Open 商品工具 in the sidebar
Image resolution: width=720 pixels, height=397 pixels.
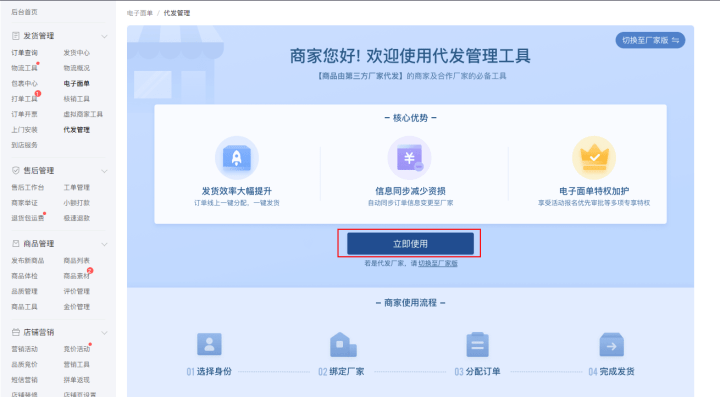click(x=24, y=307)
